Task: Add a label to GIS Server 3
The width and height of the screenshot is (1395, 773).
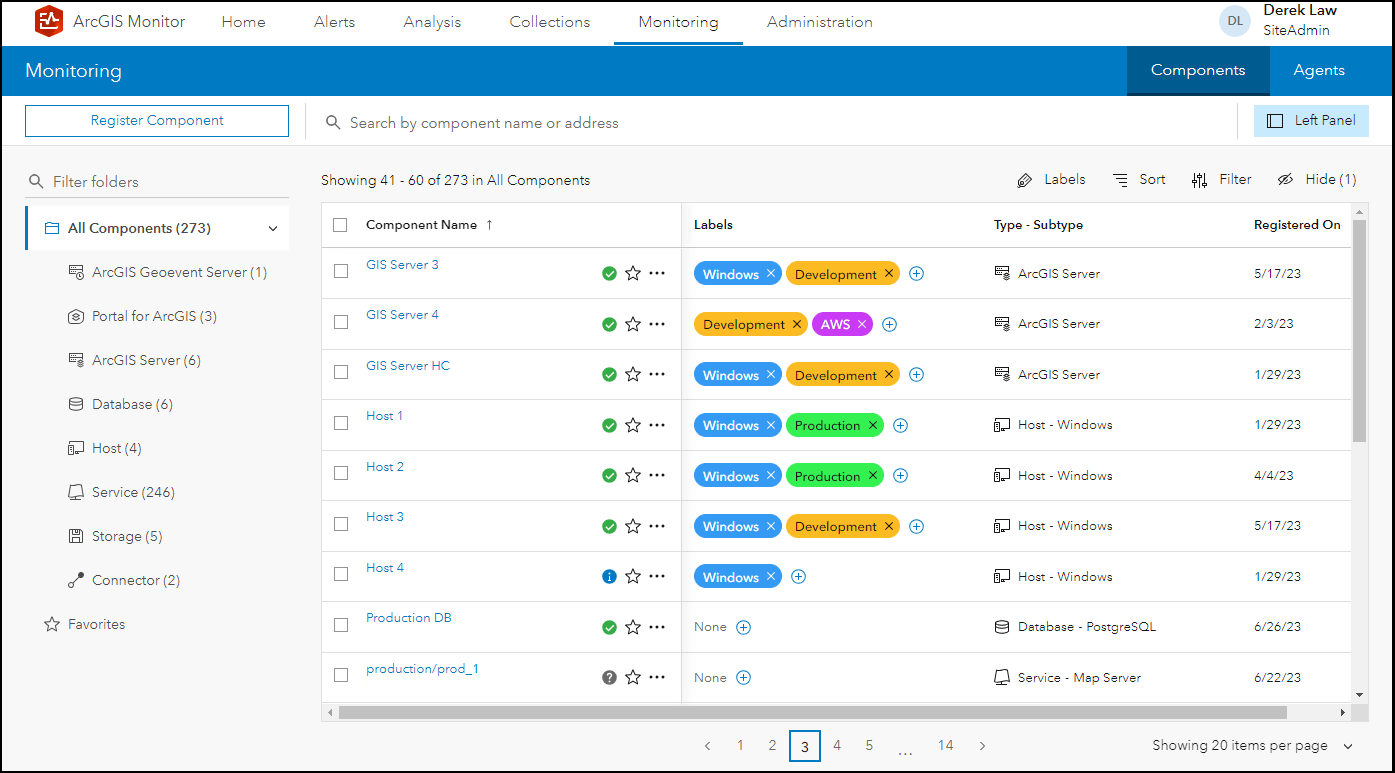Action: tap(916, 274)
